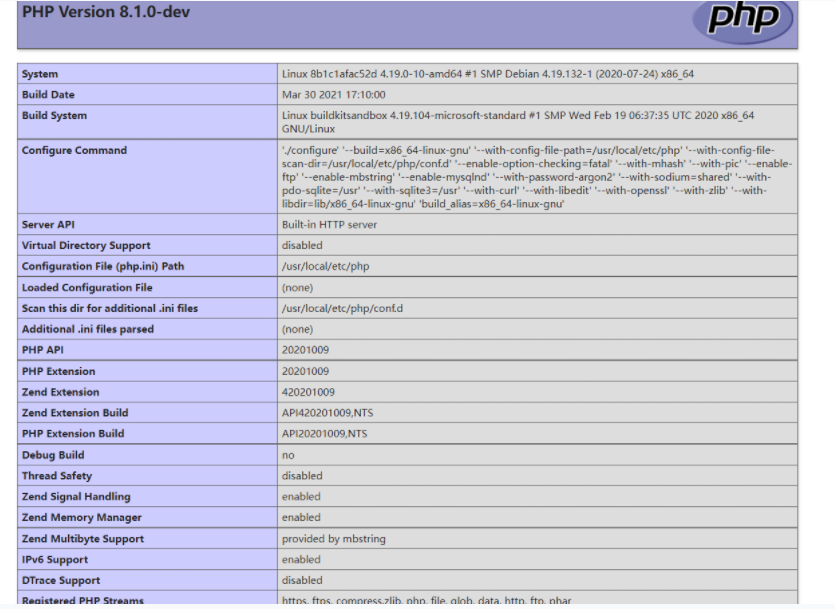The width and height of the screenshot is (835, 609).
Task: Click the 'Build System' label
Action: point(54,116)
